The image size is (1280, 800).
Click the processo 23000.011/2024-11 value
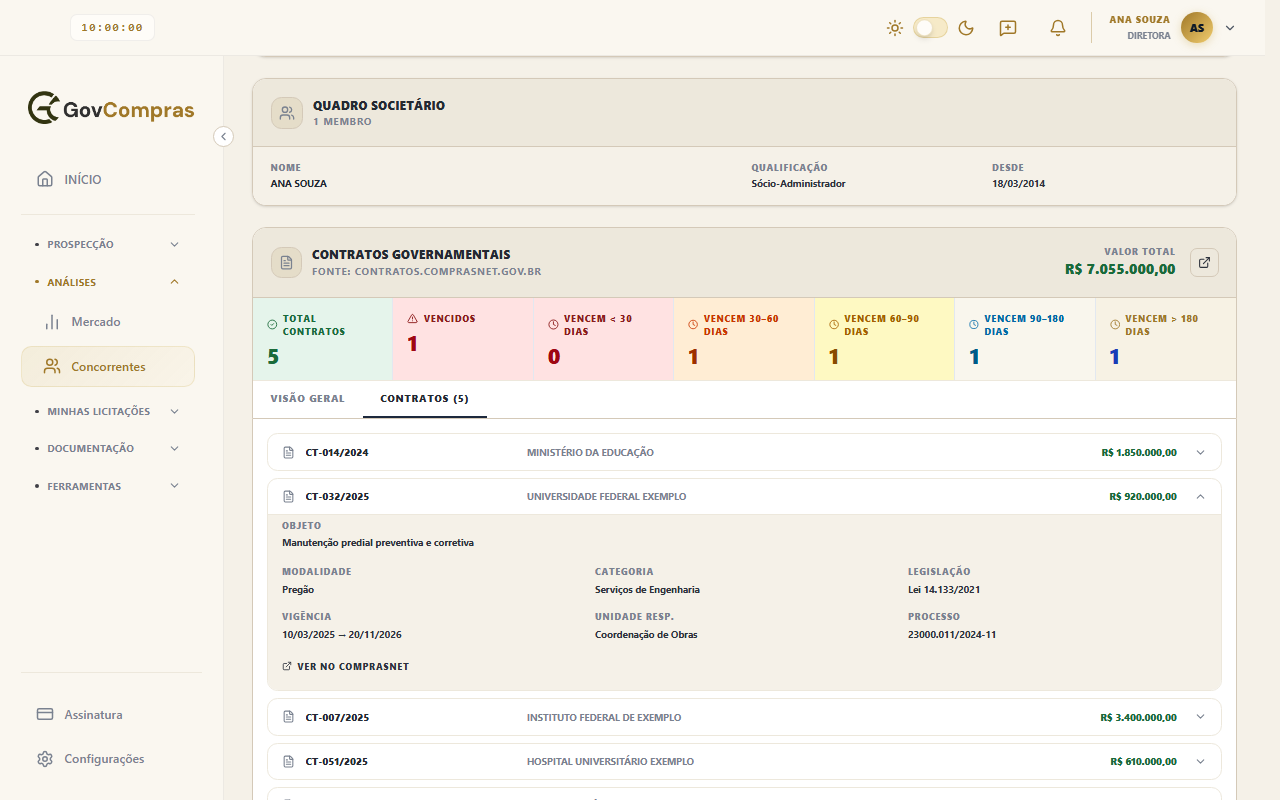(952, 634)
